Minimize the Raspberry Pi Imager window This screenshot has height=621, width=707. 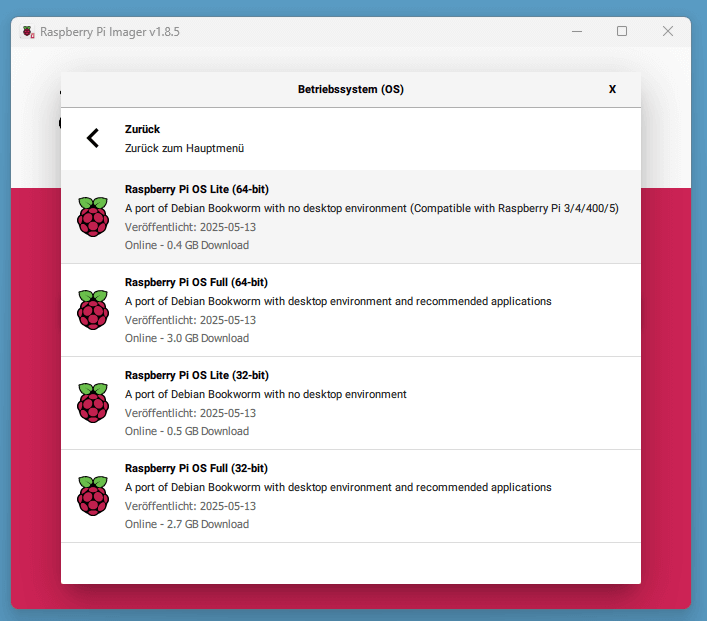coord(577,32)
